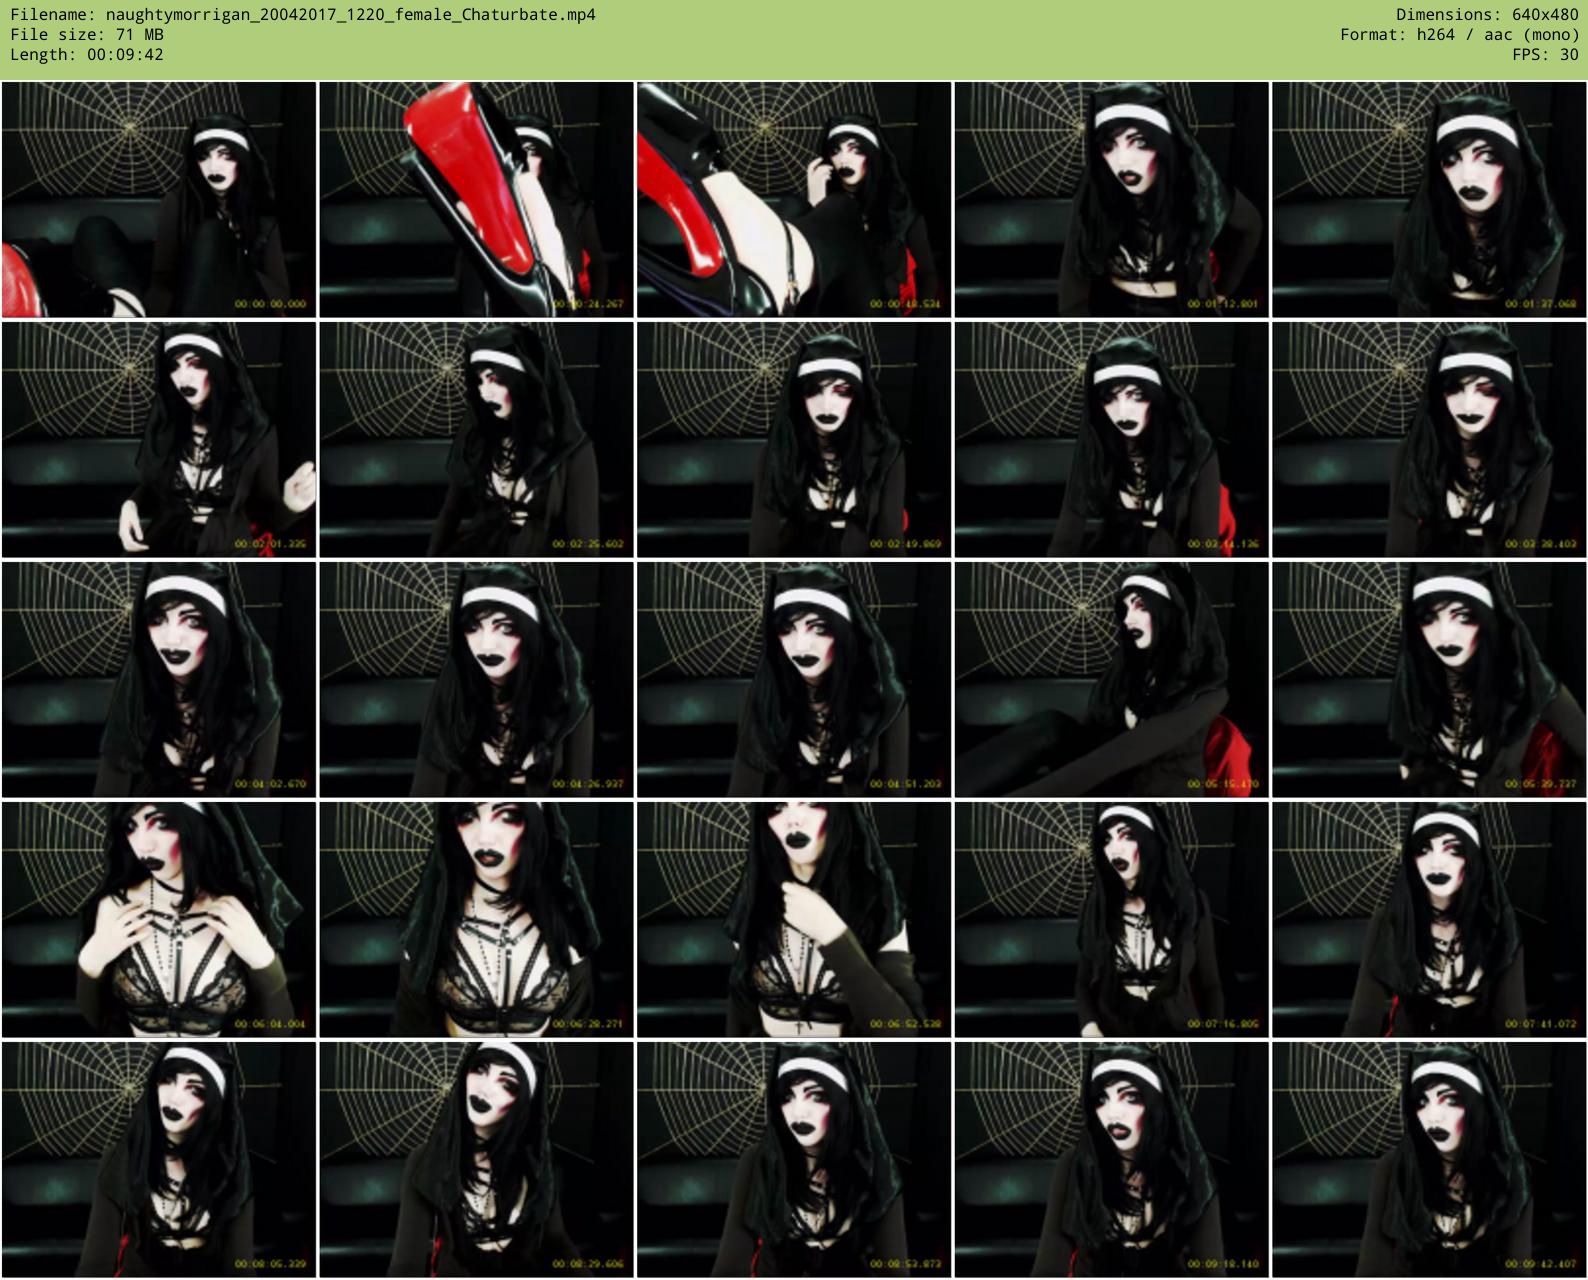This screenshot has width=1588, height=1280.
Task: Click the "Length: 00:09:42" text
Action: [87, 55]
